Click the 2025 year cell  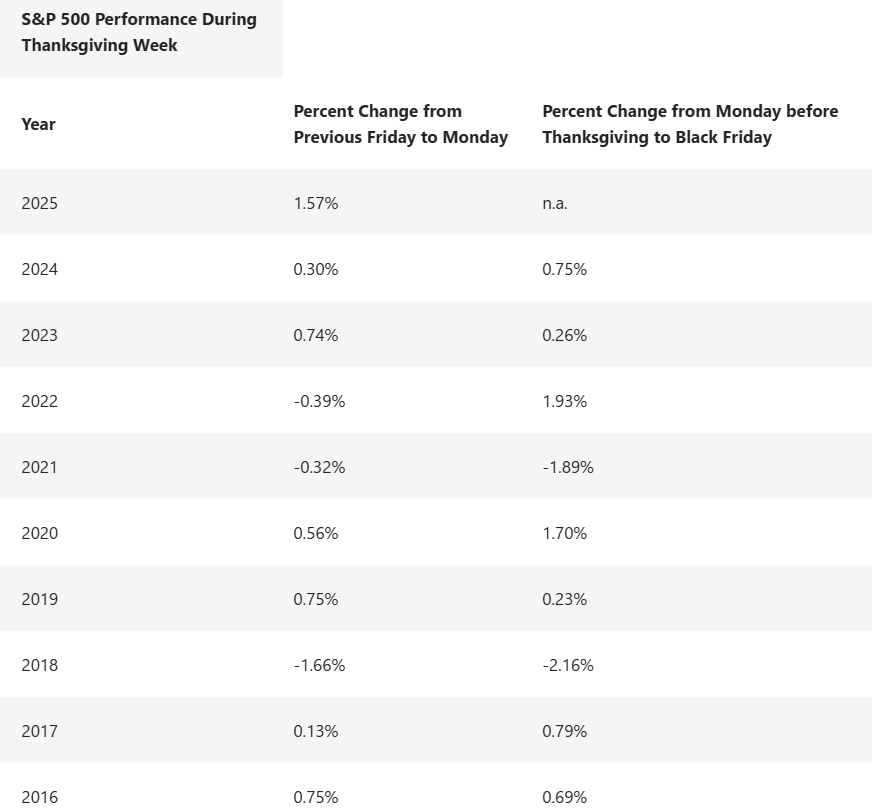point(40,203)
